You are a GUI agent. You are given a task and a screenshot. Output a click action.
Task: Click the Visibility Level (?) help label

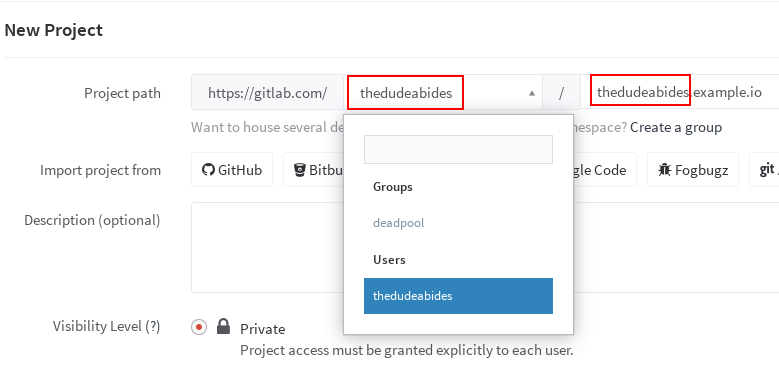(106, 326)
